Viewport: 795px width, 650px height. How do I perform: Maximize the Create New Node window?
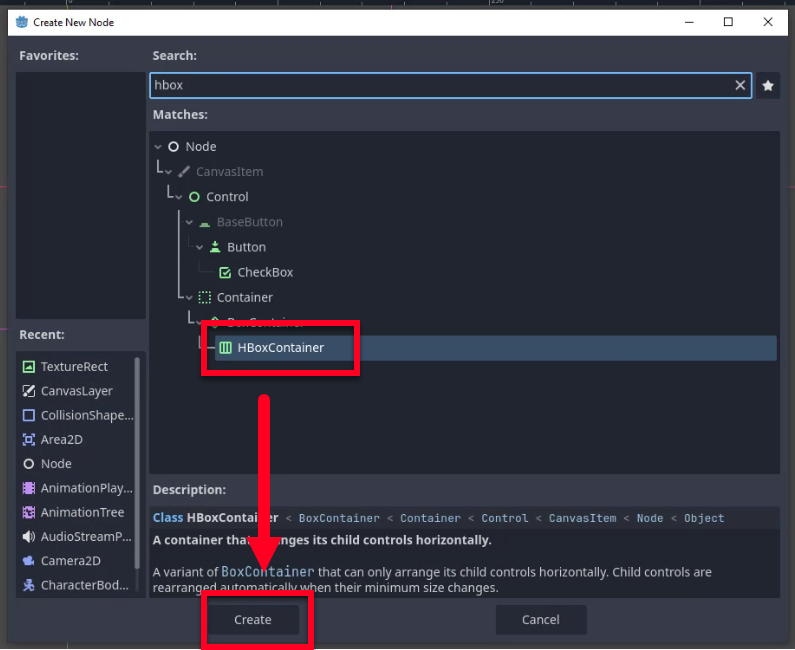[x=728, y=22]
